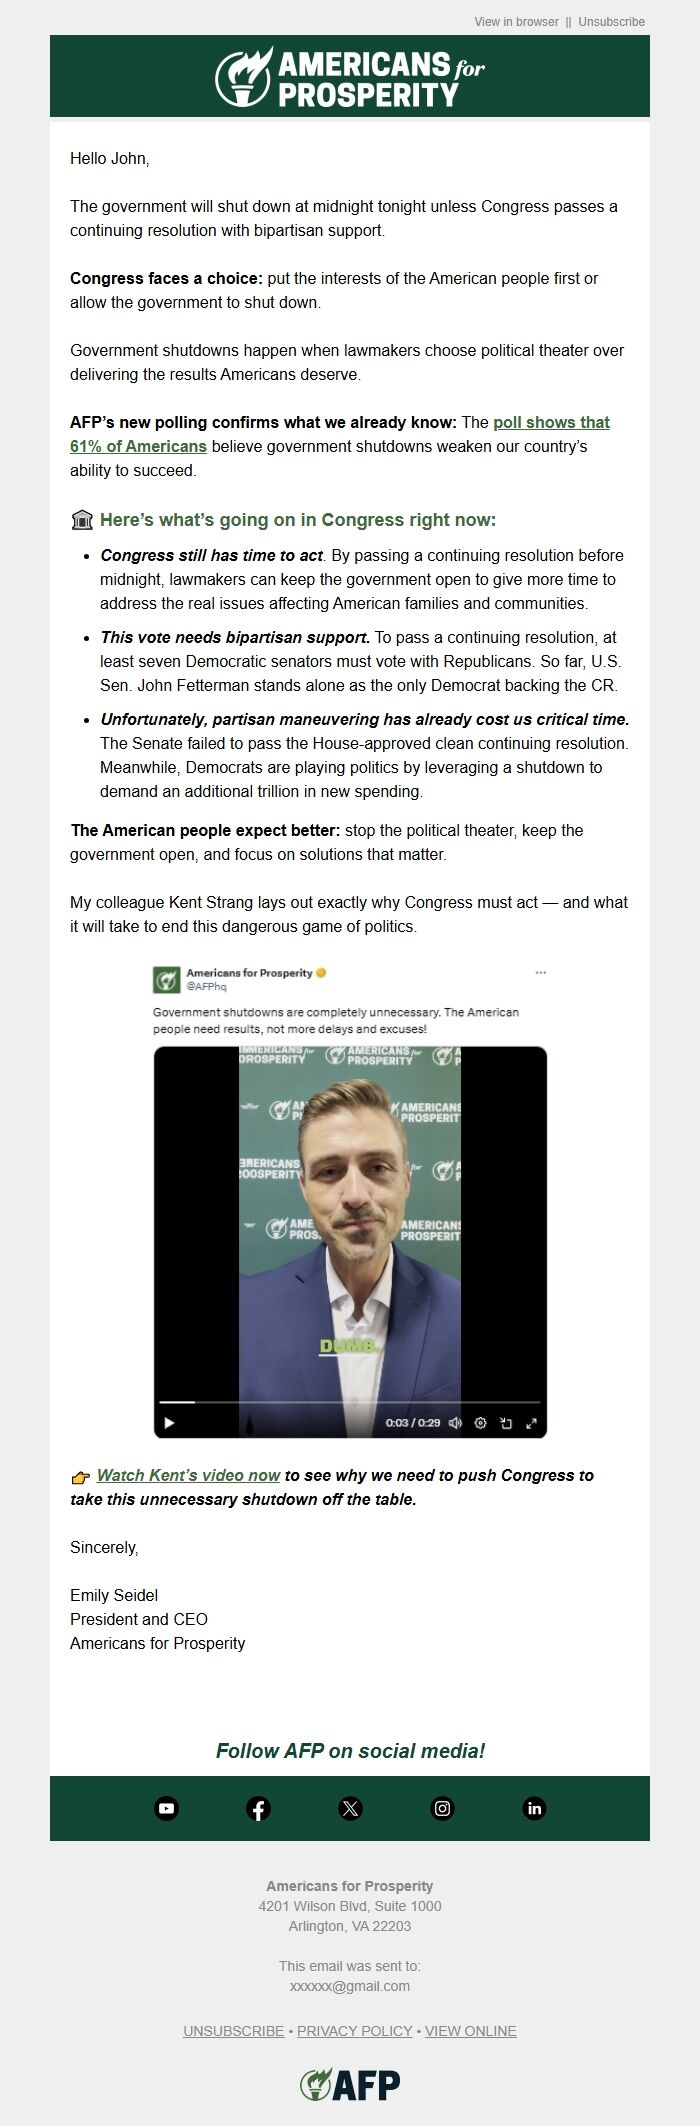Open the Facebook social icon
Image resolution: width=700 pixels, height=2126 pixels.
pos(258,1808)
